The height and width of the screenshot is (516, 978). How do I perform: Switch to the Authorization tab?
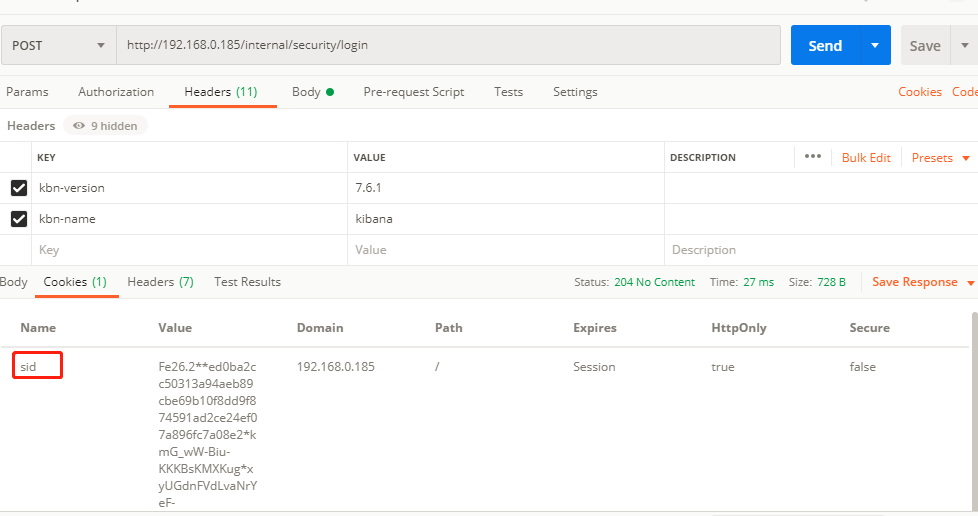click(116, 92)
